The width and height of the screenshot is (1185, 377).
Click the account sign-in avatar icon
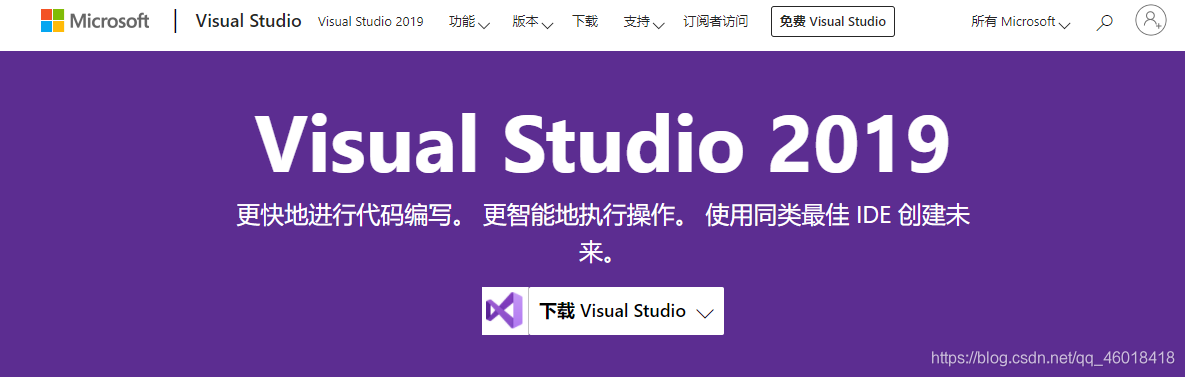pos(1150,20)
